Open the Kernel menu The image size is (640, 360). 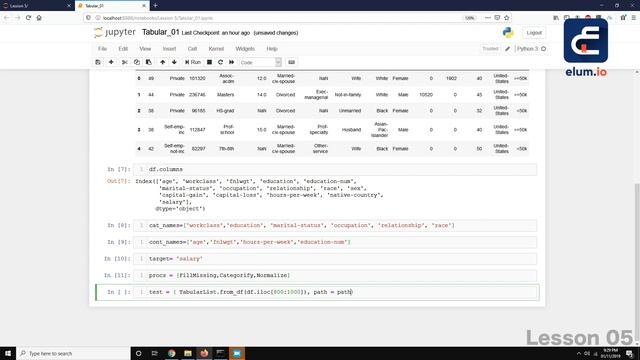[x=216, y=49]
